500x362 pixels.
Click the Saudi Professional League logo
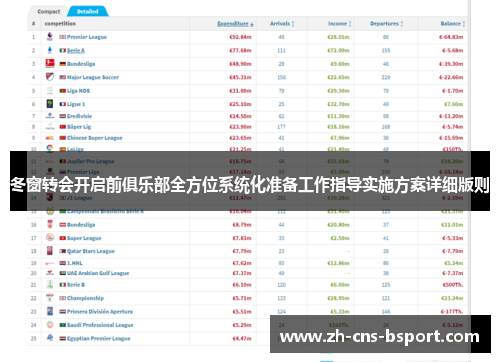click(x=50, y=325)
